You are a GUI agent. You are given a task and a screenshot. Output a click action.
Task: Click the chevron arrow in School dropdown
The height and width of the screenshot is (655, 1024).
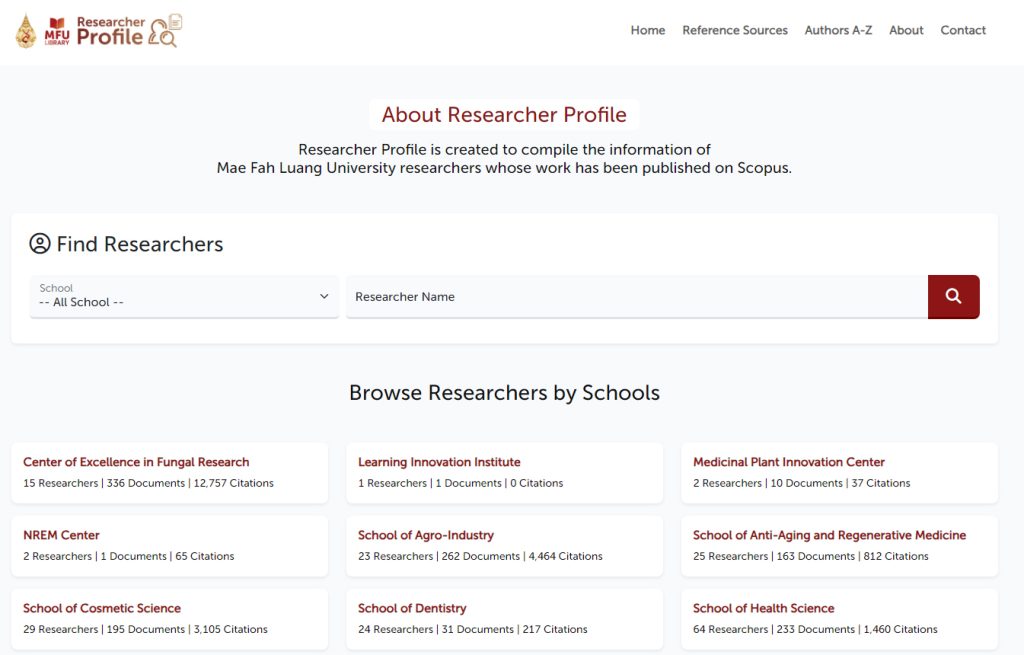[x=324, y=297]
